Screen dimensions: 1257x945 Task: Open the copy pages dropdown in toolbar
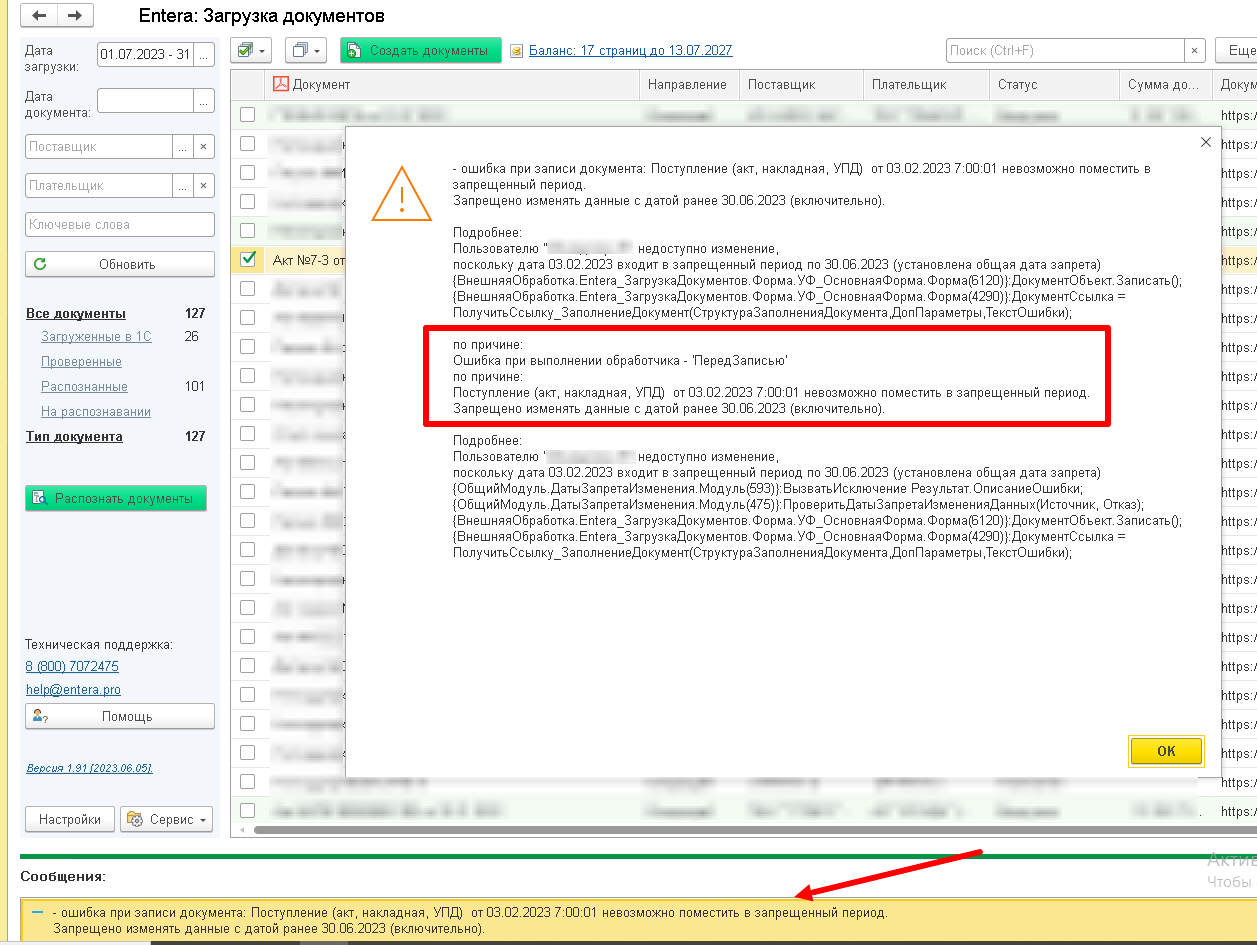[305, 50]
